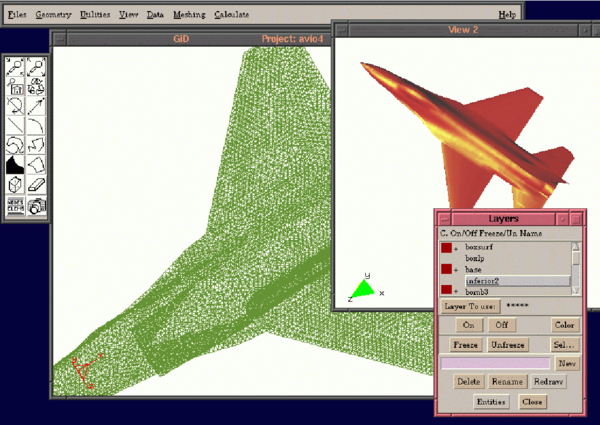
Task: Toggle the on/off plus marker for bomb3
Action: coord(457,290)
